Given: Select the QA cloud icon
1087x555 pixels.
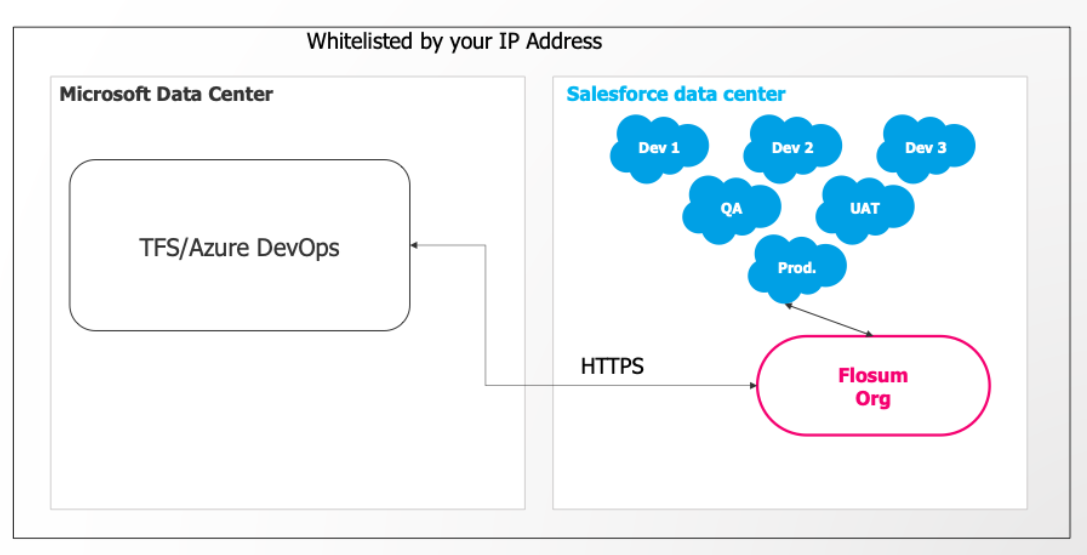Looking at the screenshot, I should tap(731, 209).
